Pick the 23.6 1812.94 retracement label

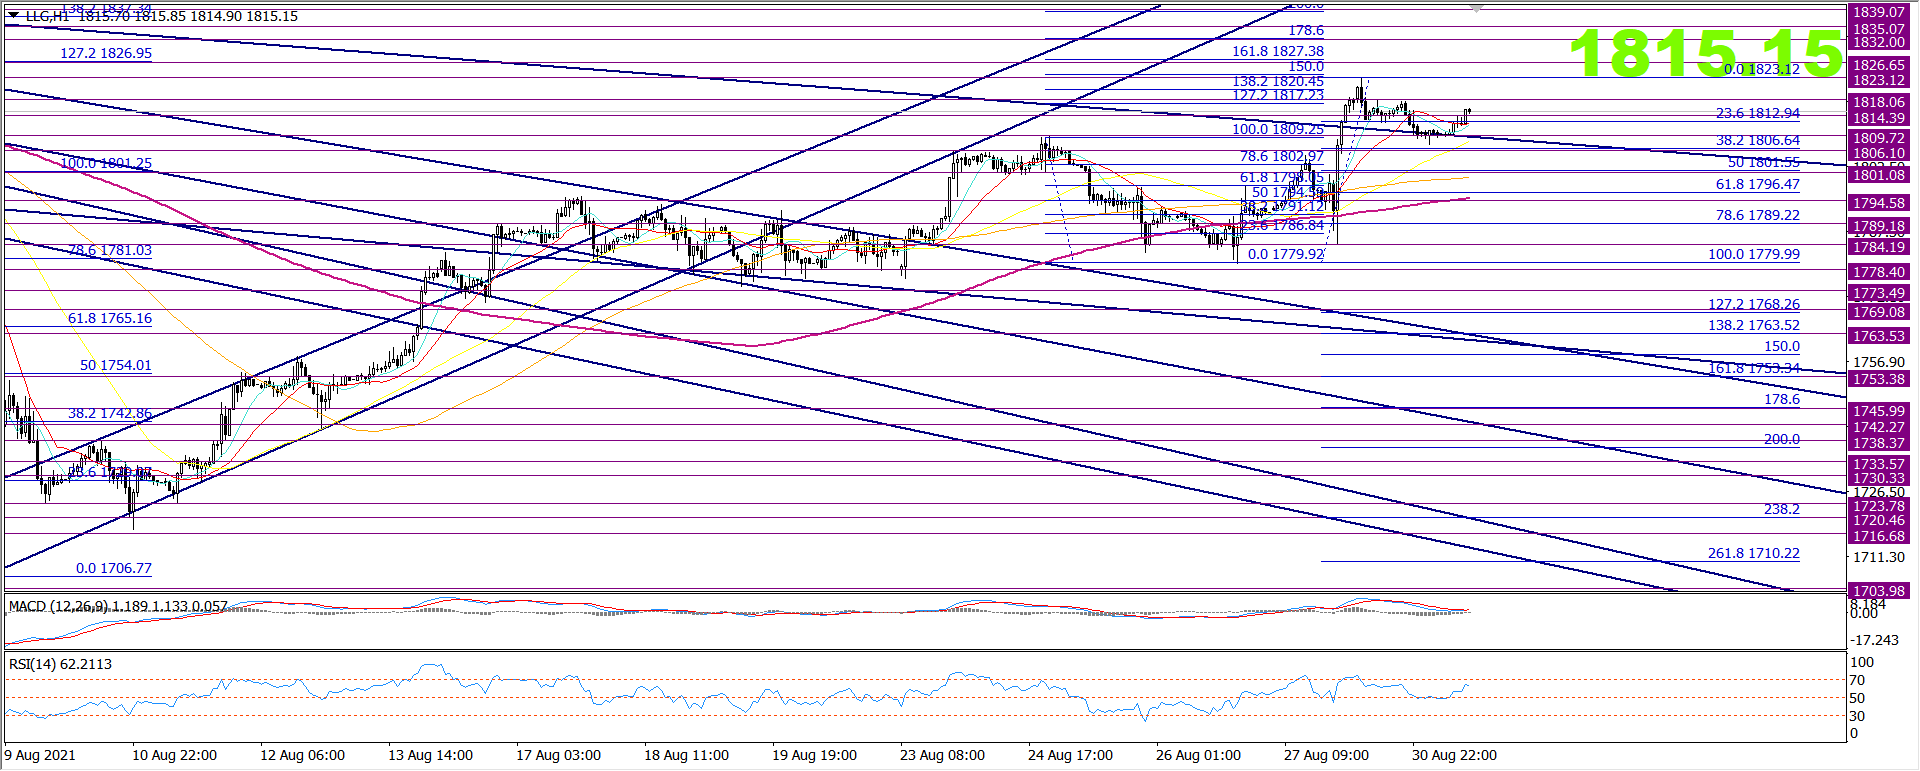[1758, 113]
